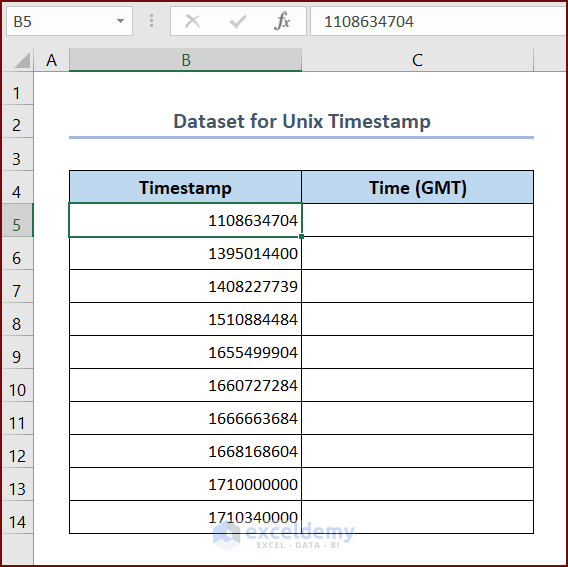Click empty Time (GMT) cell in row 9
Viewport: 568px width, 567px height.
point(417,352)
